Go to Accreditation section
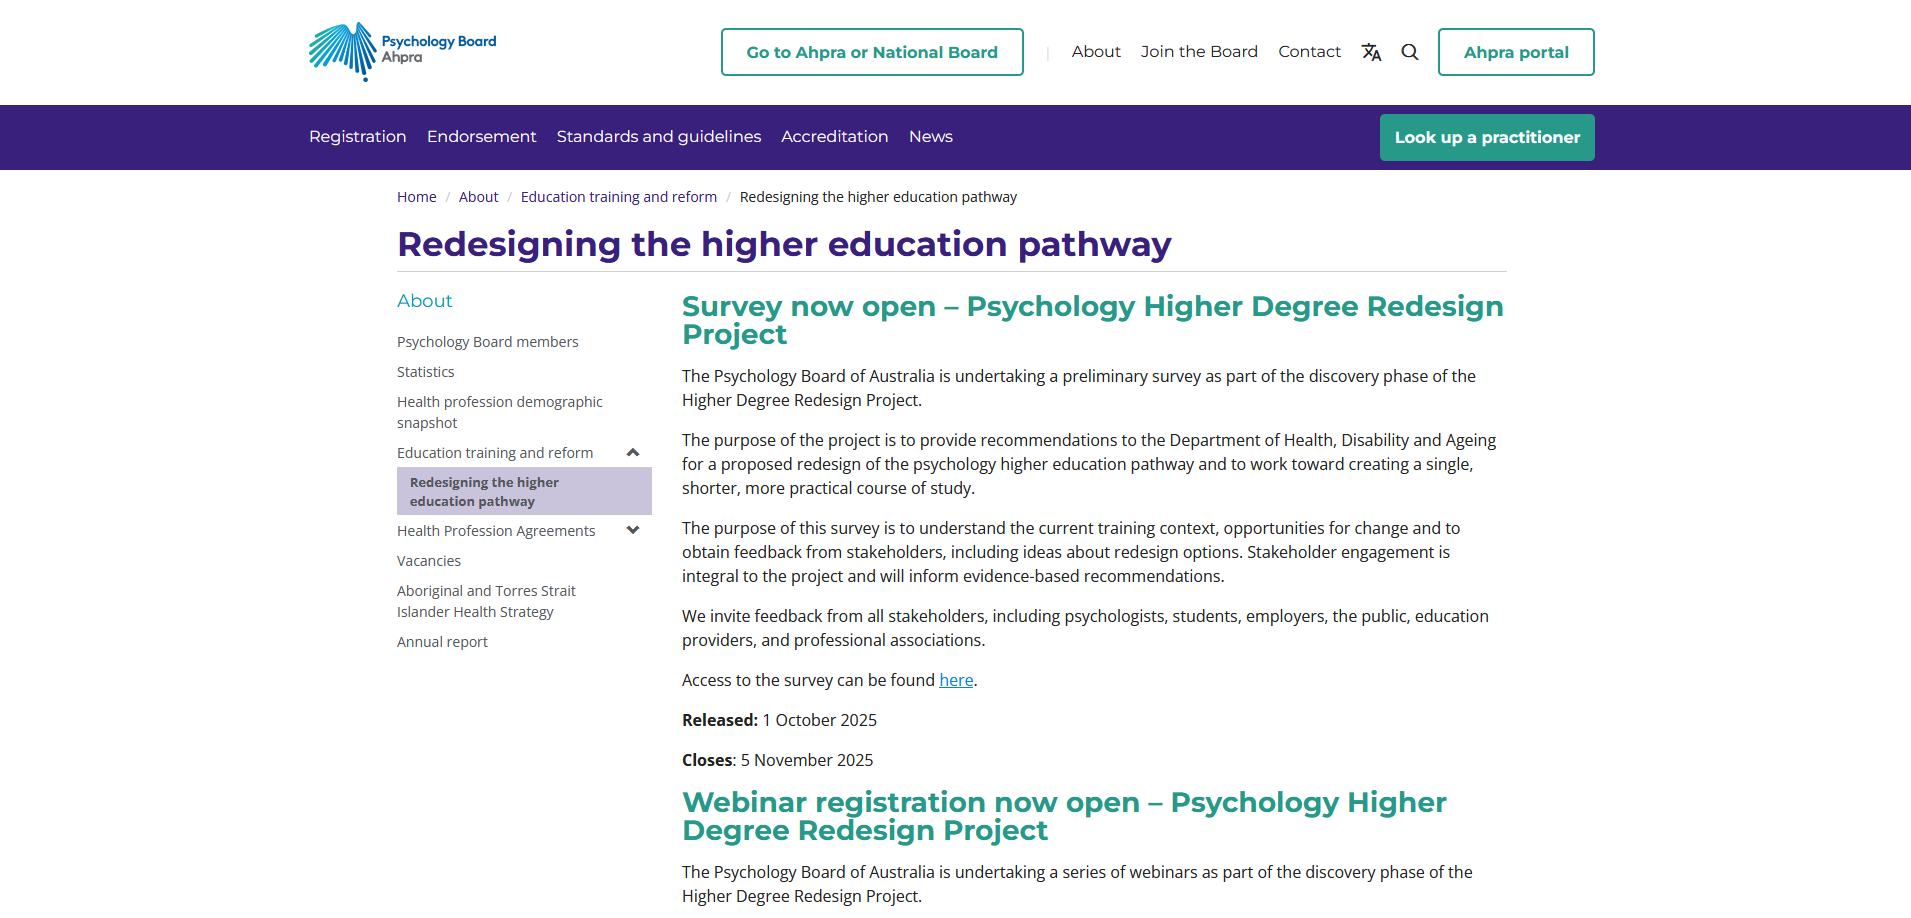 [834, 137]
